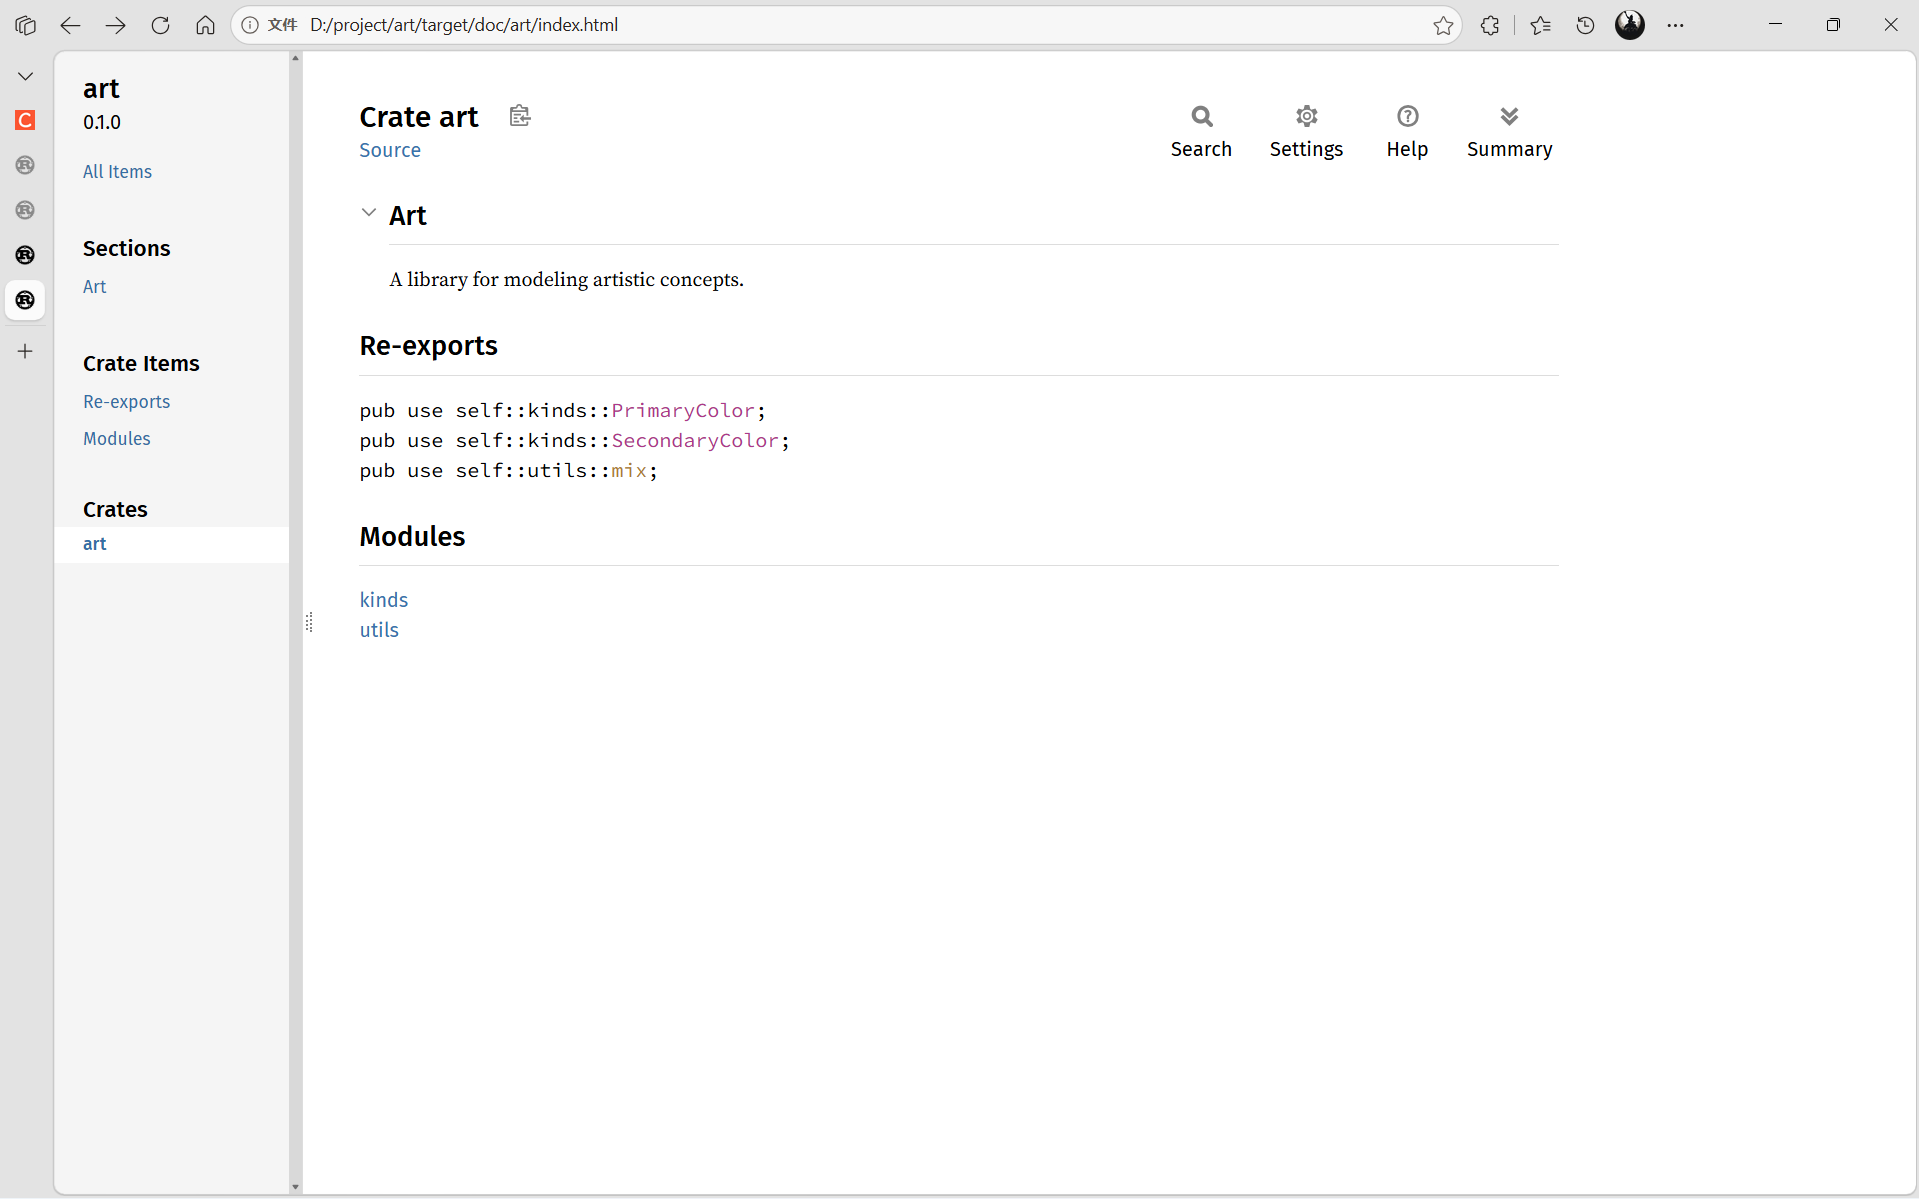
Task: Select the art crate under Crates
Action: [x=172, y=544]
